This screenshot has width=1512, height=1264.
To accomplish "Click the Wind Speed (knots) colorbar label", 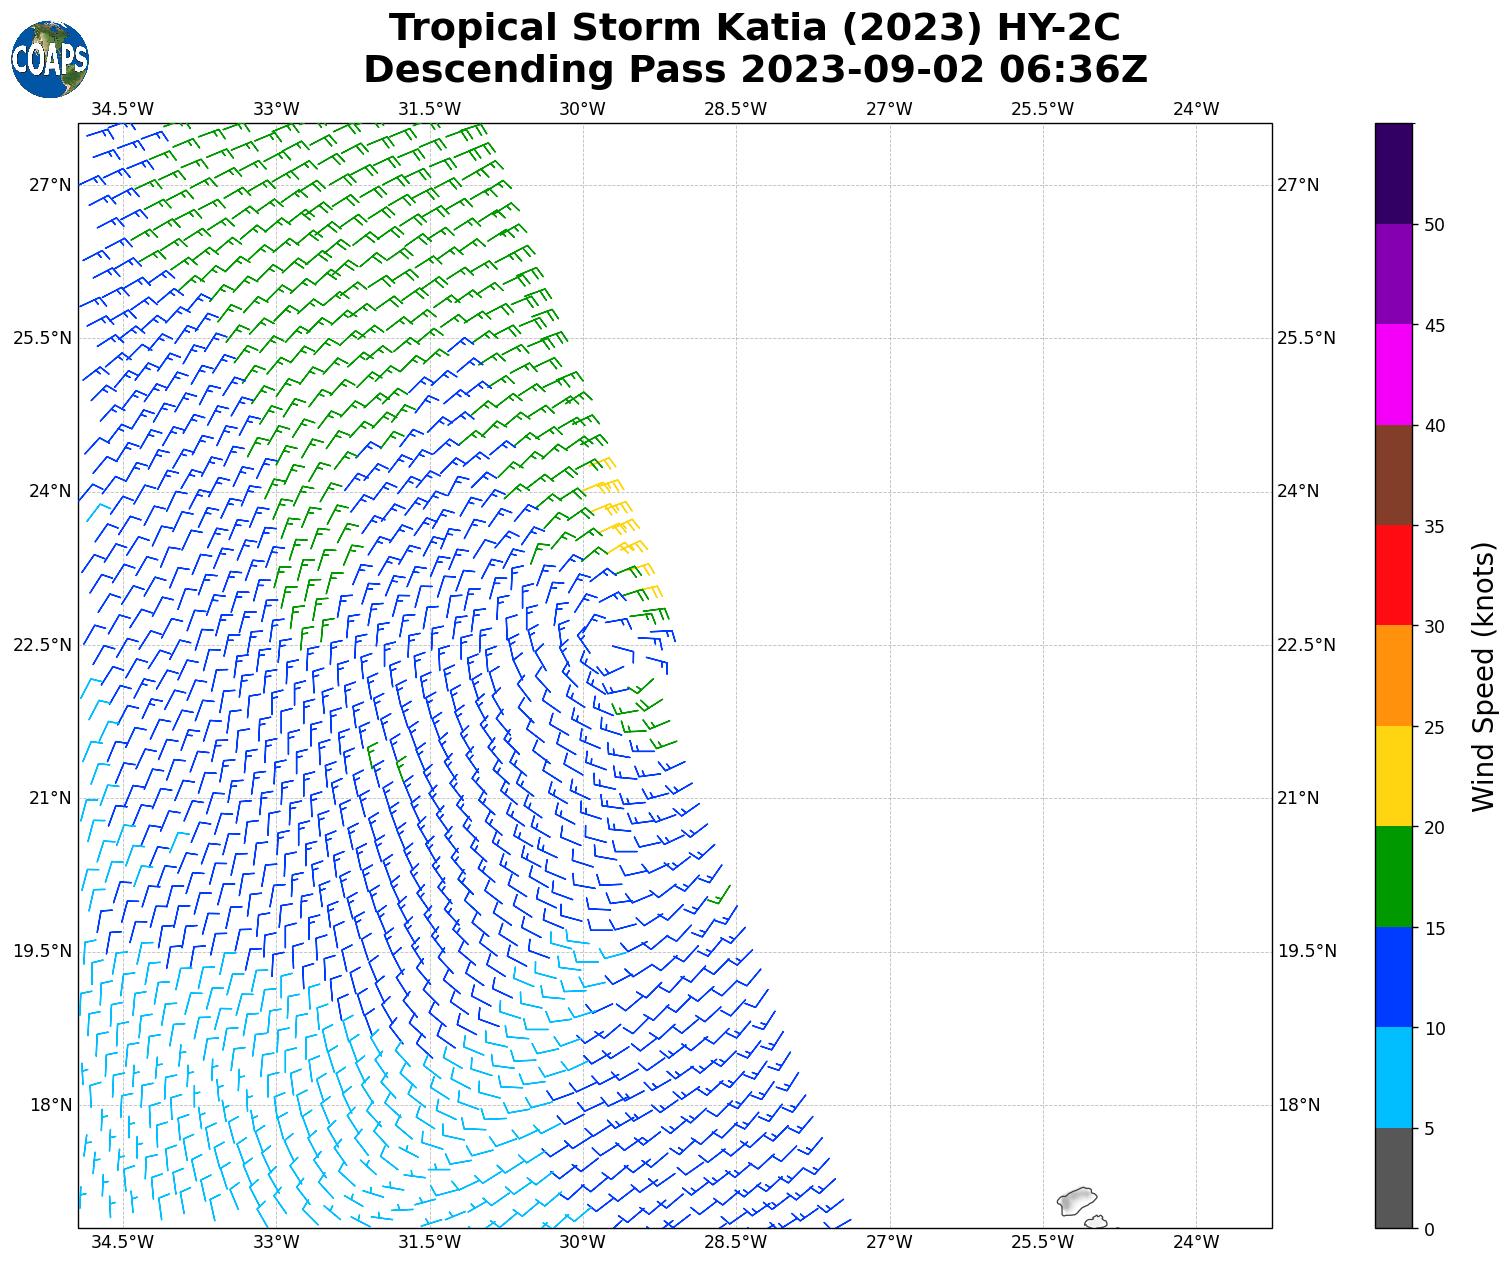I will 1484,676.
